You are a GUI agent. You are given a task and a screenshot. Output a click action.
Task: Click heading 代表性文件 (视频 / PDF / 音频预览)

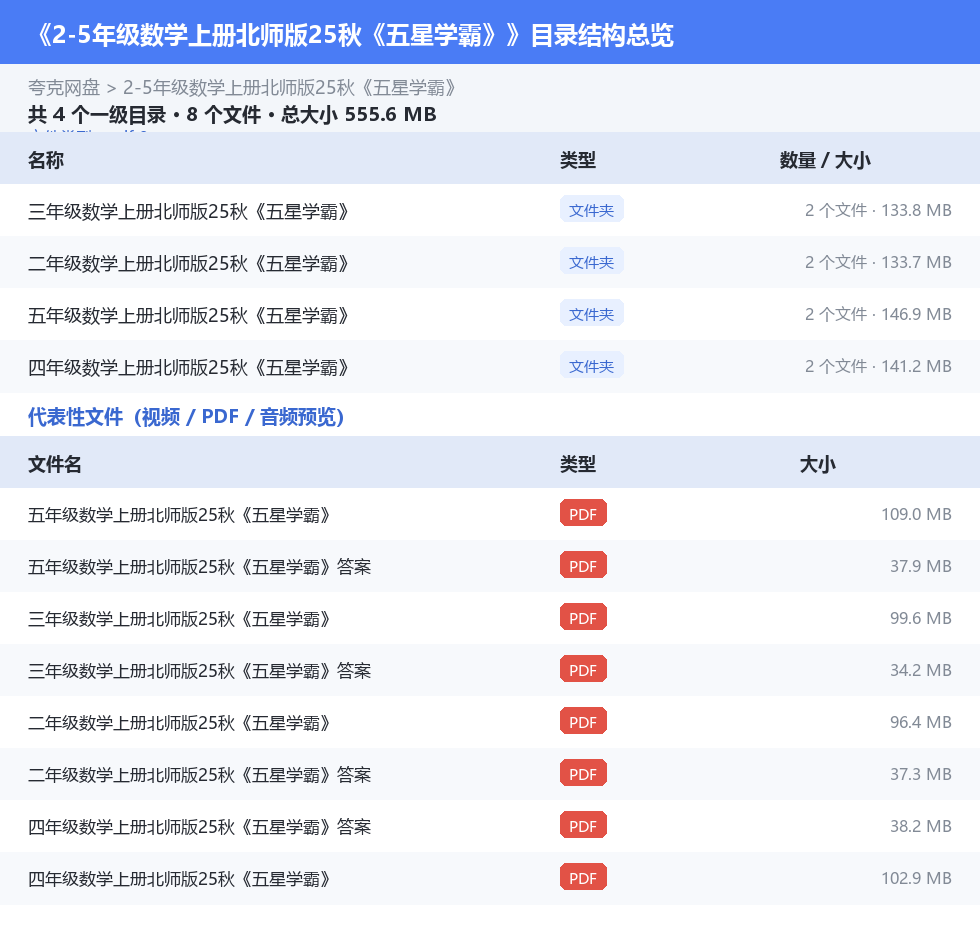pos(186,417)
